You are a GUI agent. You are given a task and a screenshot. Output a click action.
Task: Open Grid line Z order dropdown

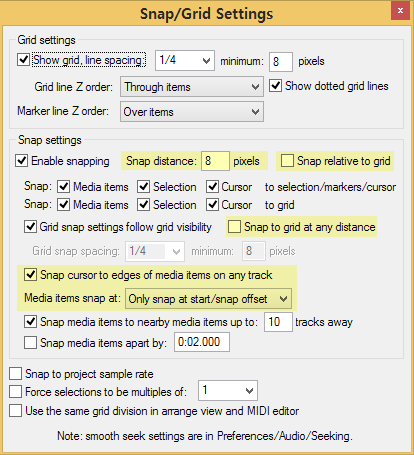pos(192,87)
